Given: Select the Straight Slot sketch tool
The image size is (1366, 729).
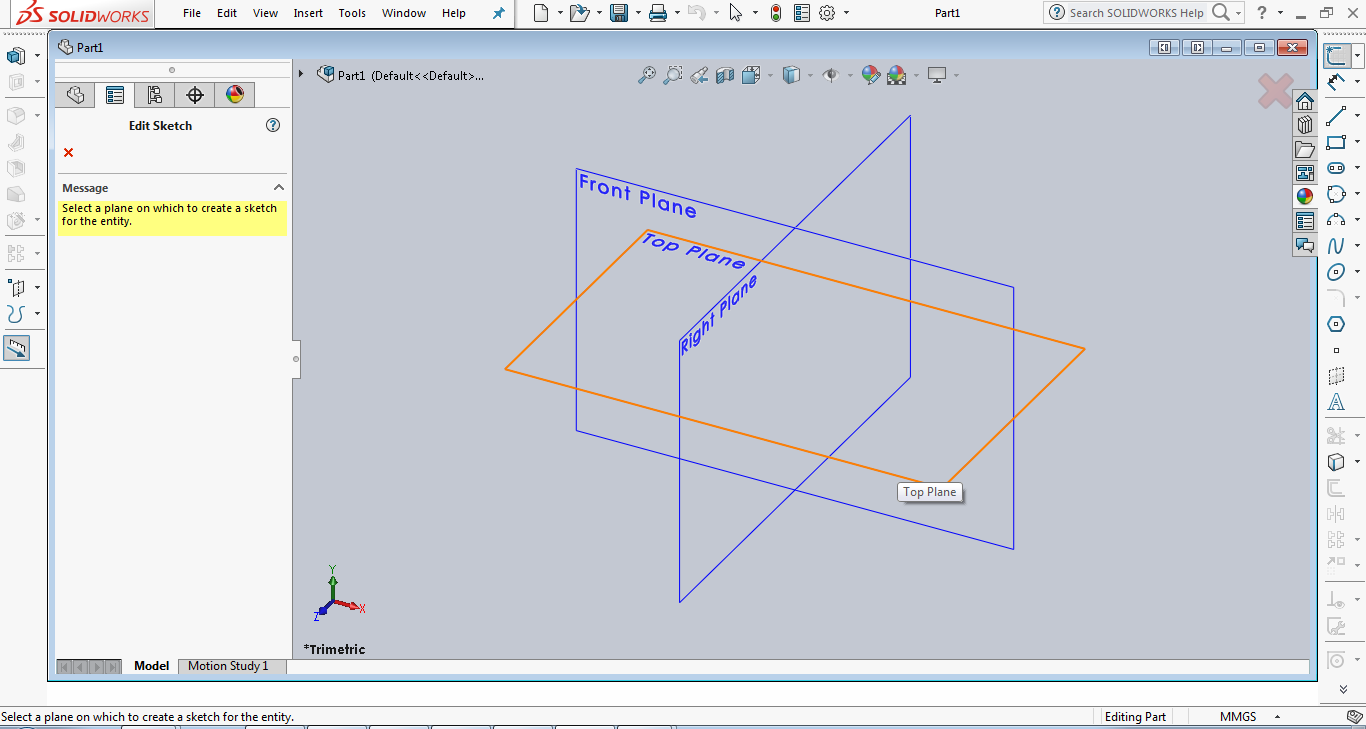Looking at the screenshot, I should [1336, 168].
